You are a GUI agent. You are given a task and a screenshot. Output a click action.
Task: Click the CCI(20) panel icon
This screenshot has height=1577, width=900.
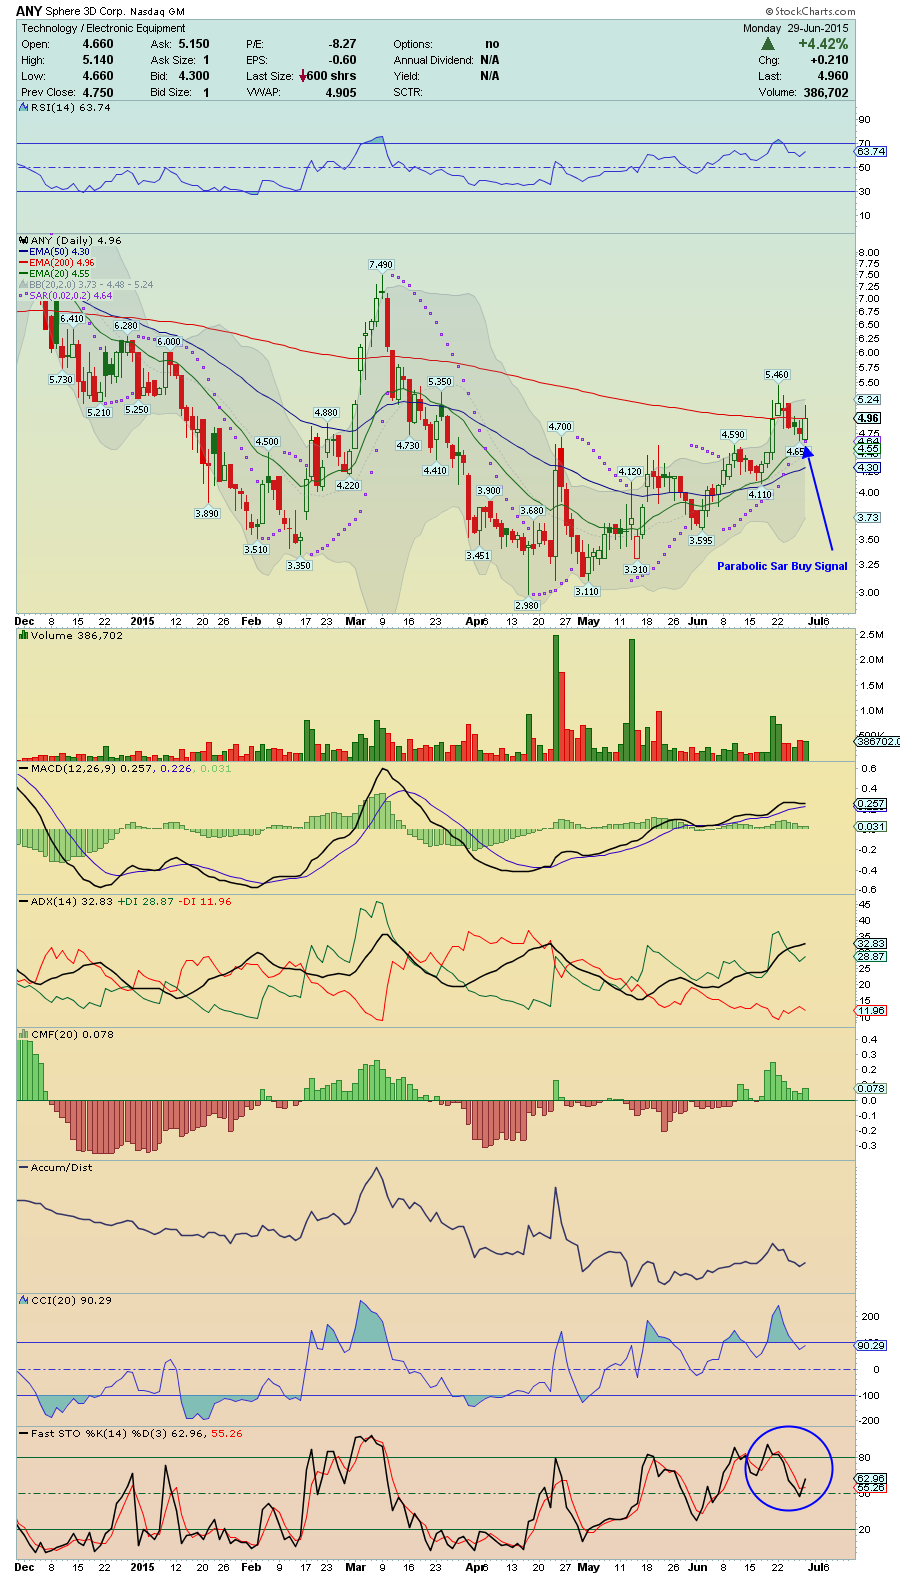coord(24,1301)
